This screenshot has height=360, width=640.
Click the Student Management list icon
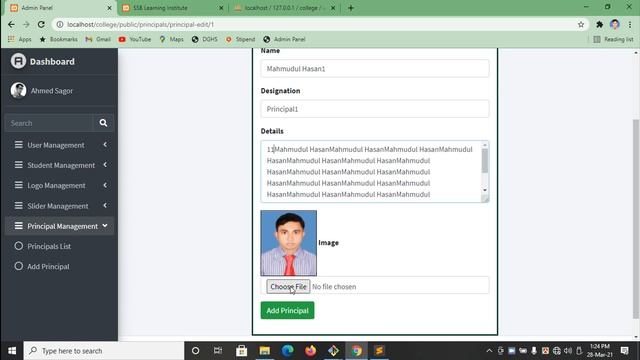pyautogui.click(x=18, y=165)
